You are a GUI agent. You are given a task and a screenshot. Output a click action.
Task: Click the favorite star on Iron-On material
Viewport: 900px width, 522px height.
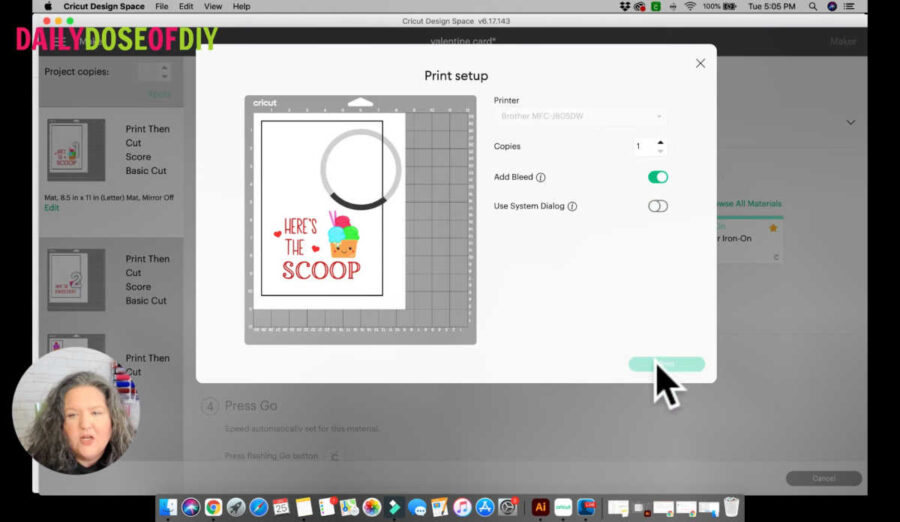(773, 228)
